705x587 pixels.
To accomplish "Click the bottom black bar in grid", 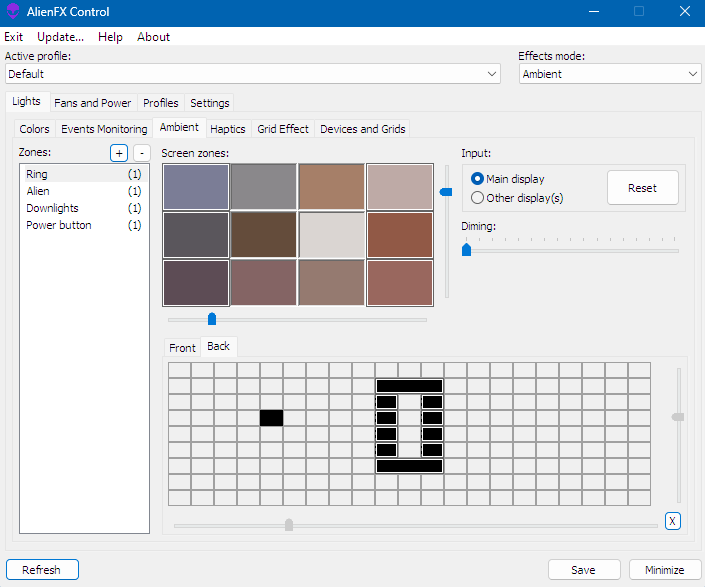I will click(x=409, y=466).
